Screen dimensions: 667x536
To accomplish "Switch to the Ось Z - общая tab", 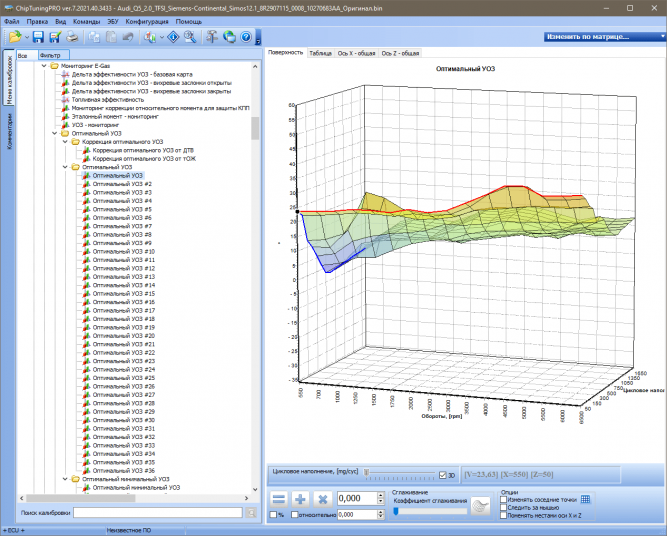I will (400, 53).
